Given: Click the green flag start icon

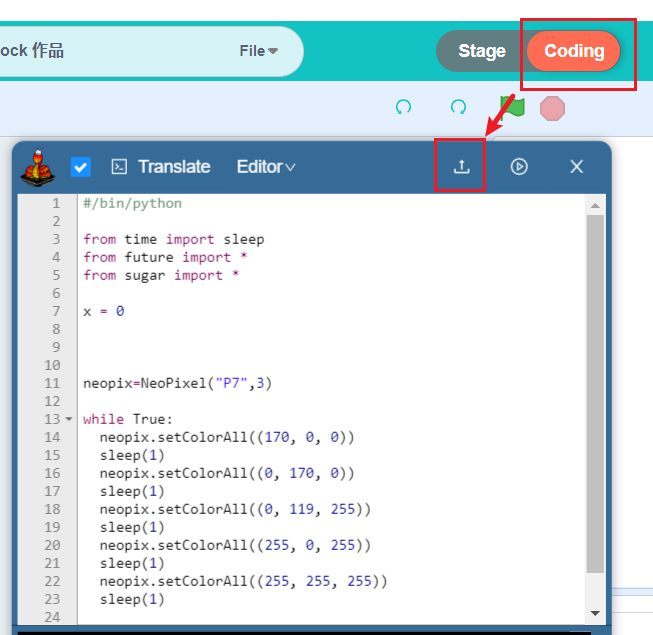Looking at the screenshot, I should click(513, 107).
